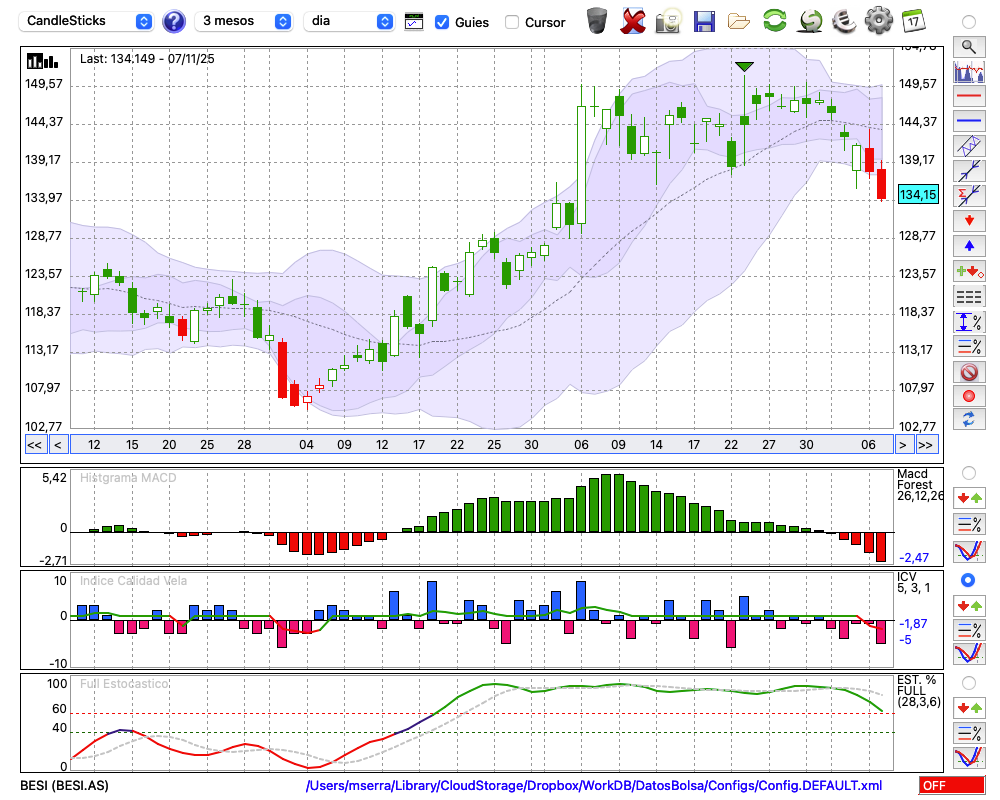Open the settings gear icon
Image resolution: width=1000 pixels, height=800 pixels.
(878, 20)
